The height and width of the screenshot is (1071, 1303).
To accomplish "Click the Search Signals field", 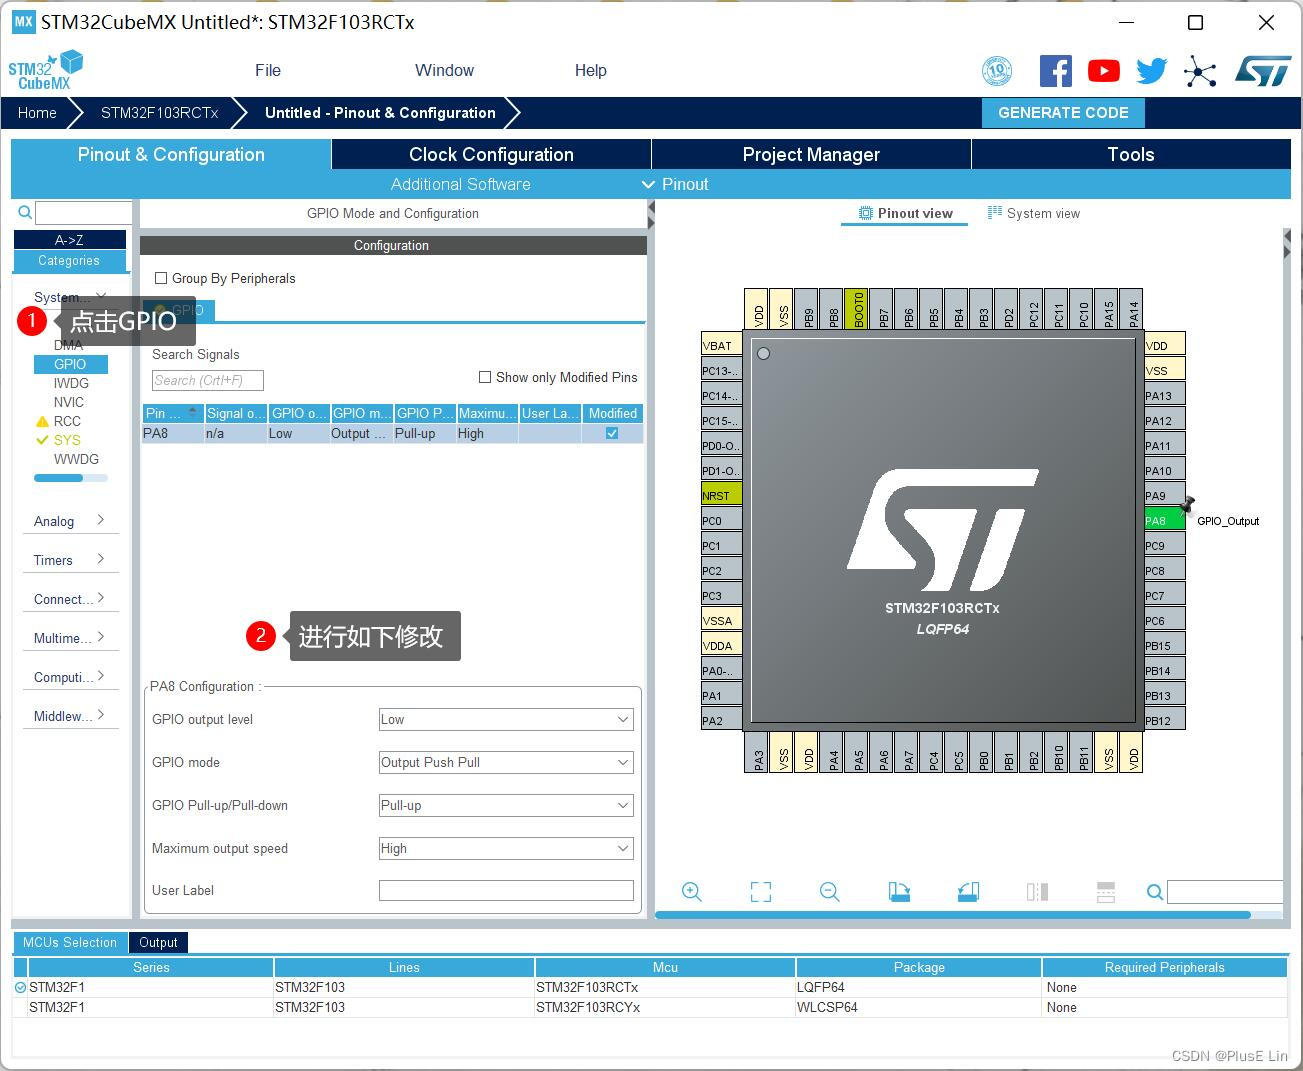I will tap(208, 380).
